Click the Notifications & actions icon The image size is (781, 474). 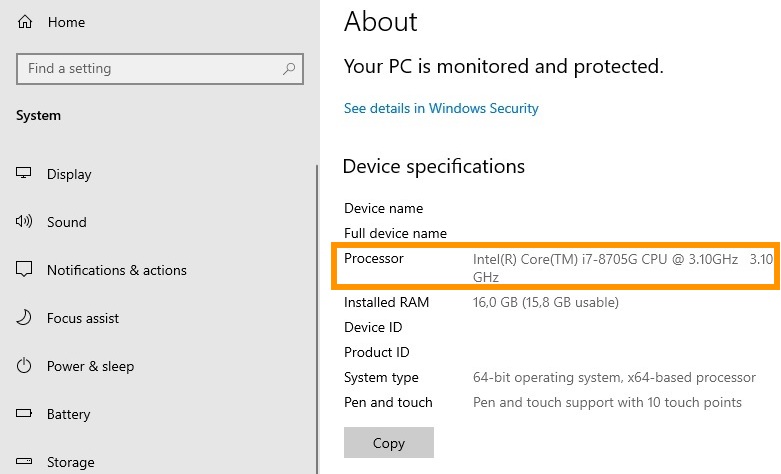coord(25,270)
